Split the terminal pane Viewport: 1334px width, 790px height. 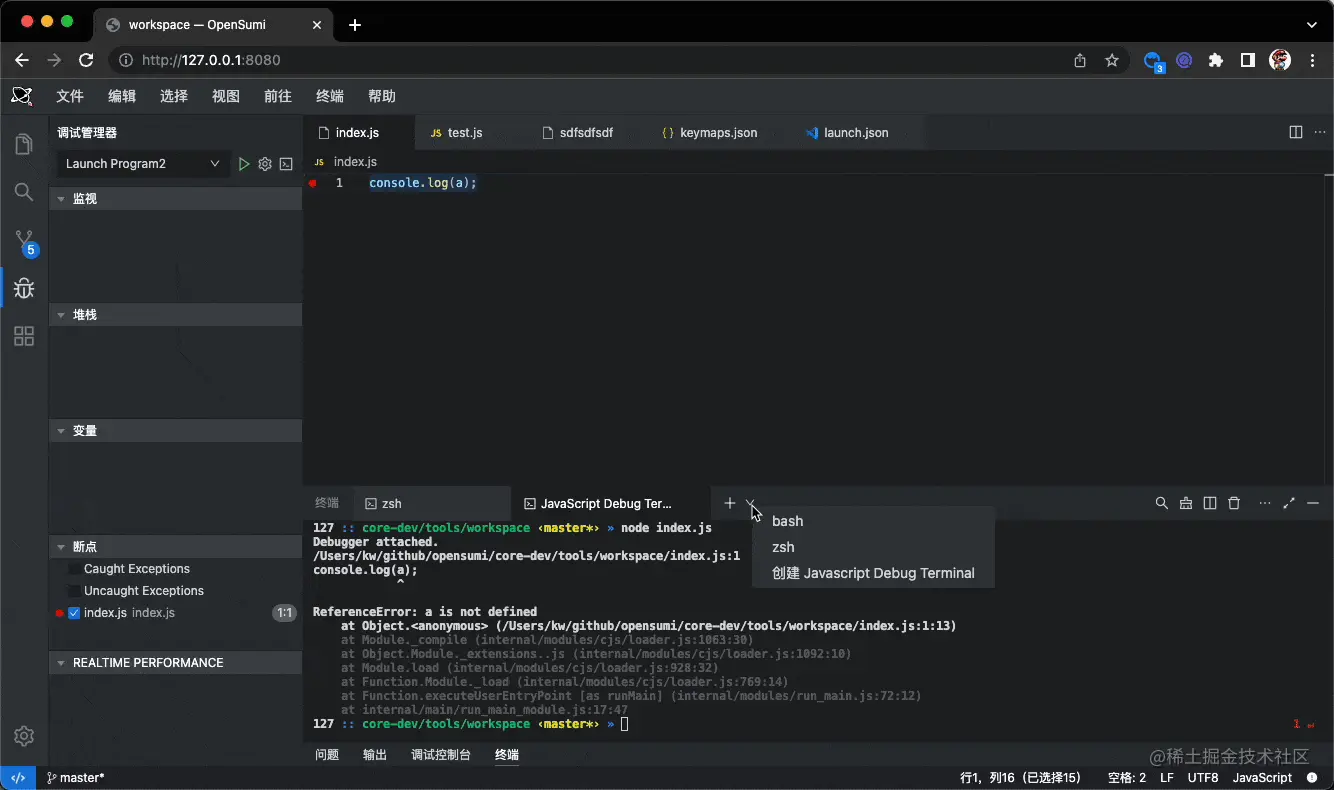pyautogui.click(x=1210, y=503)
